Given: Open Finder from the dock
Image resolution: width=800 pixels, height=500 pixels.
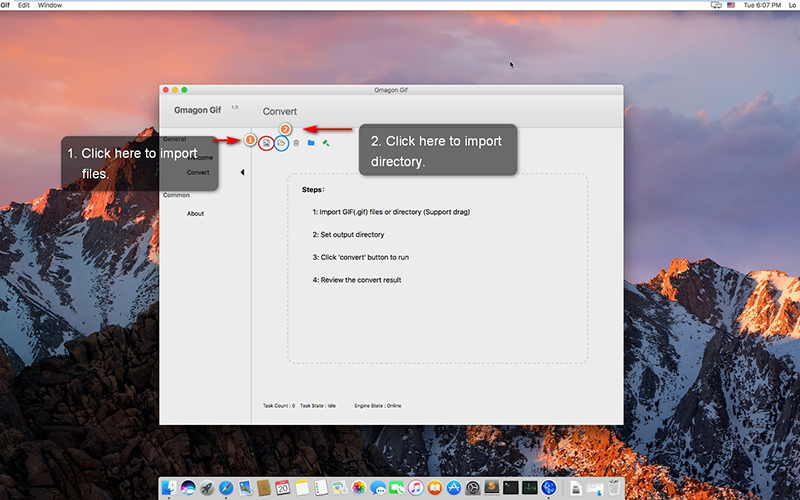Looking at the screenshot, I should [169, 488].
